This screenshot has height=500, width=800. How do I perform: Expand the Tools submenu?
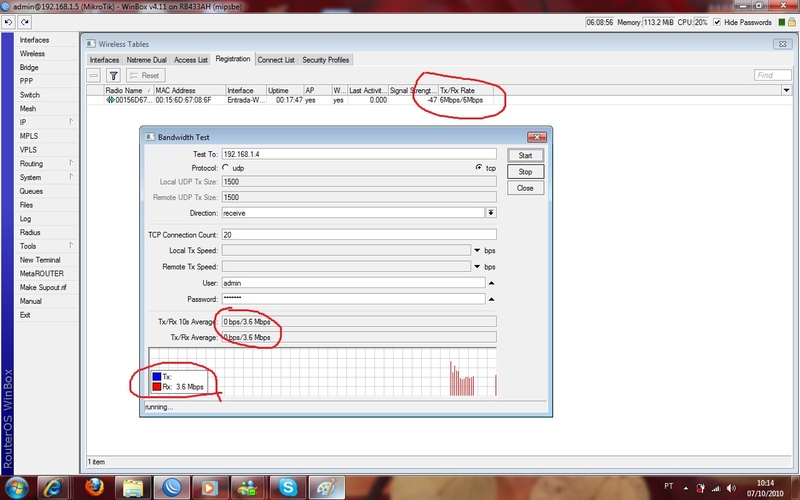[71, 245]
